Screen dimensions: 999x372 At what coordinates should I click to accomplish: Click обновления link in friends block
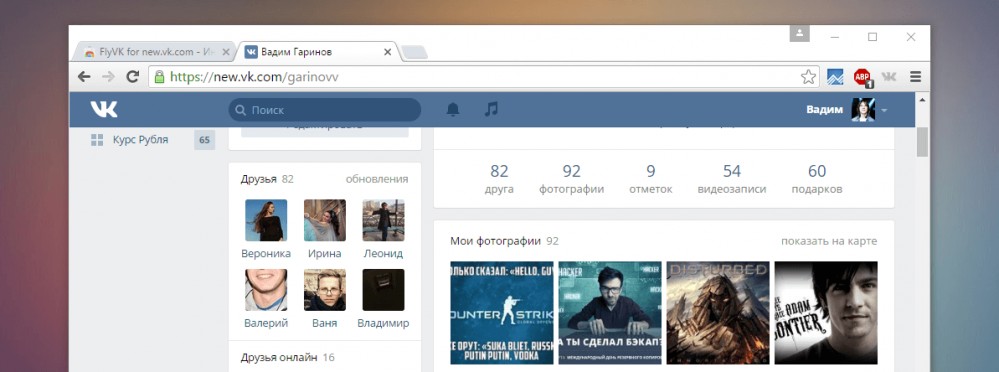point(377,179)
